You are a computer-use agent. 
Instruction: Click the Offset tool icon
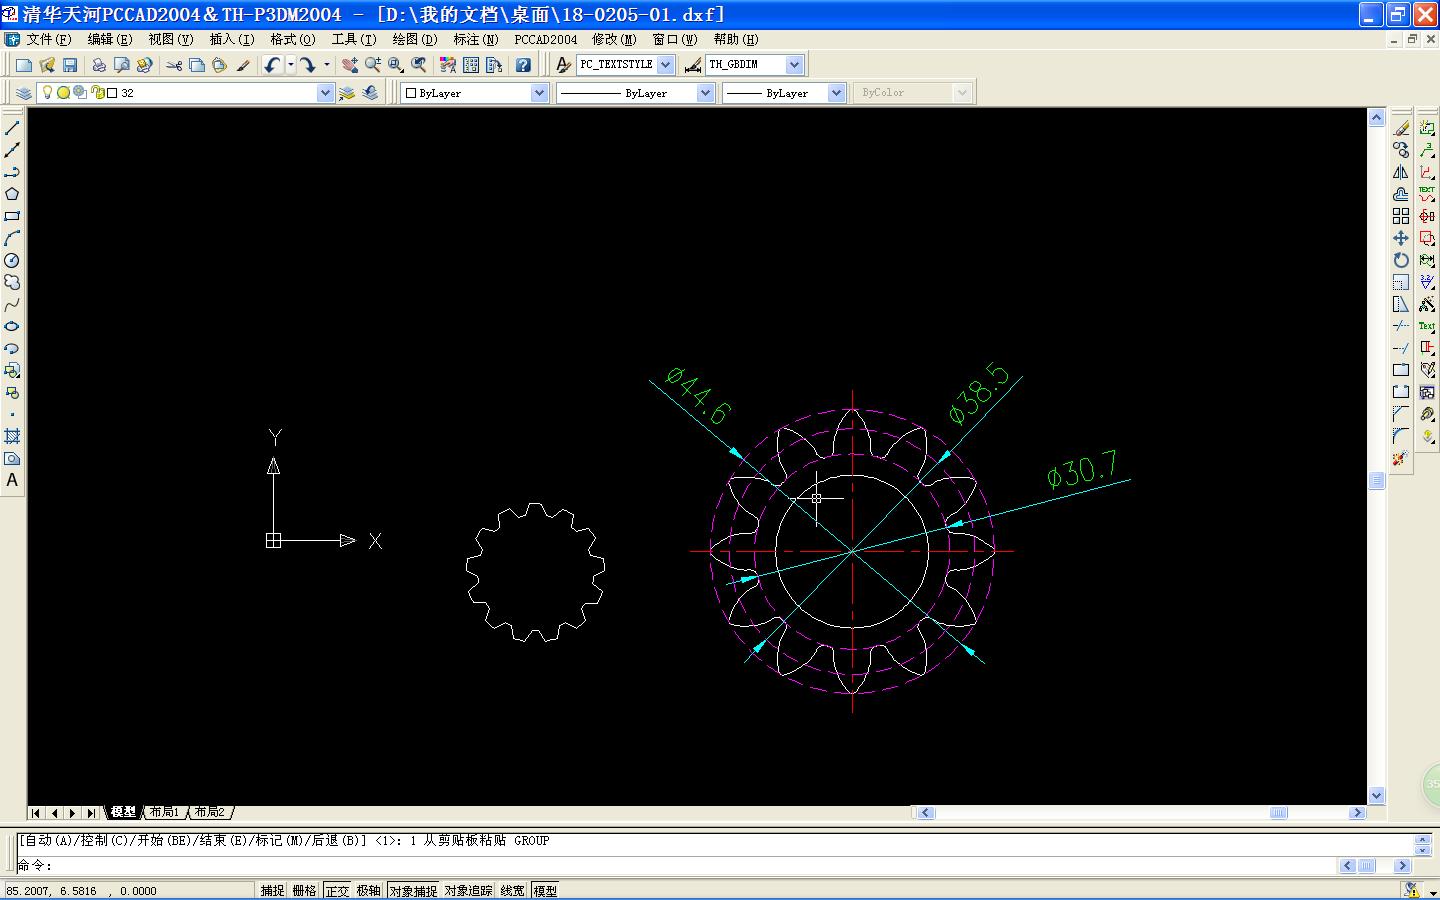tap(1401, 194)
